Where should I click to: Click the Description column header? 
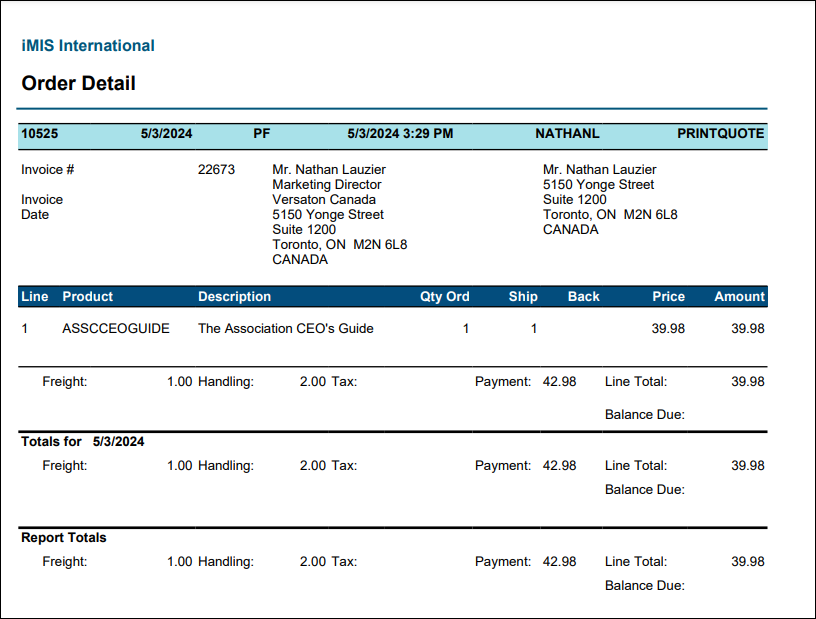coord(235,297)
